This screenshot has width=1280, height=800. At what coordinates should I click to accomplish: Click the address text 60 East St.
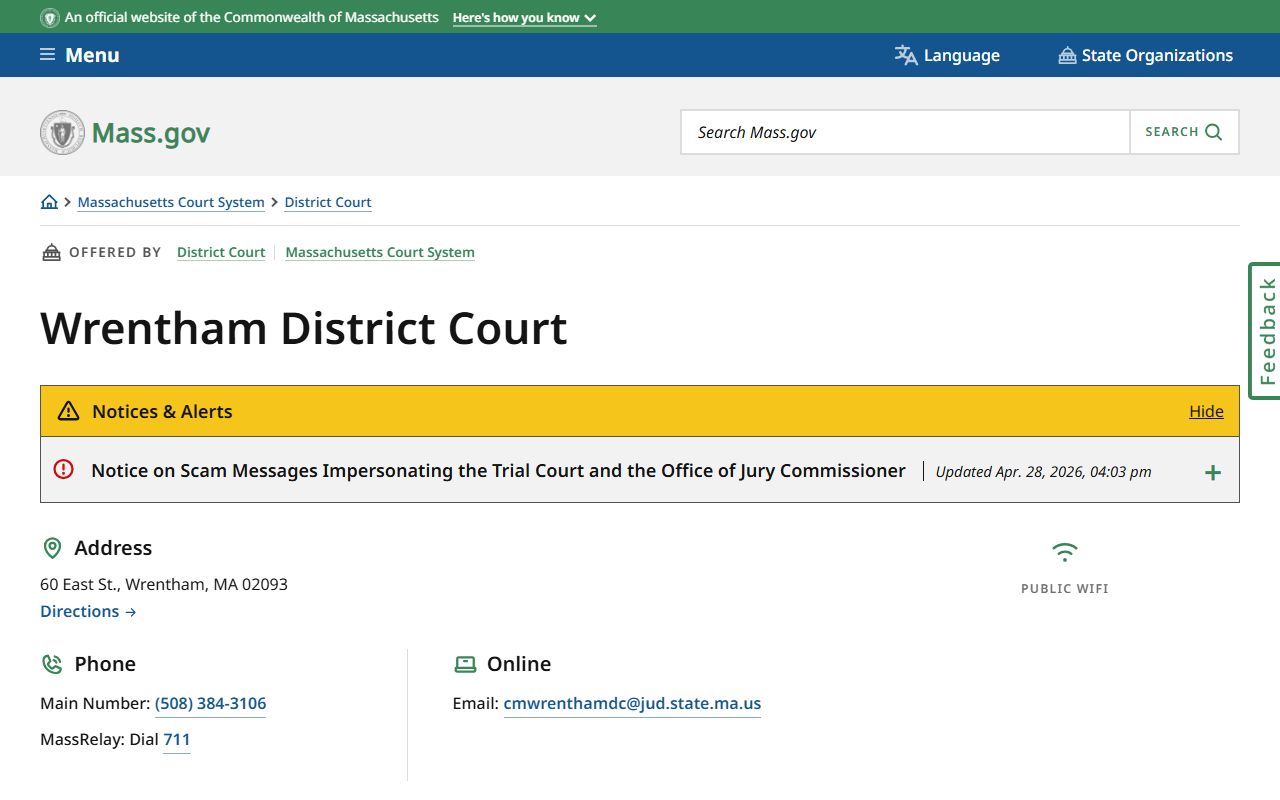[x=164, y=584]
